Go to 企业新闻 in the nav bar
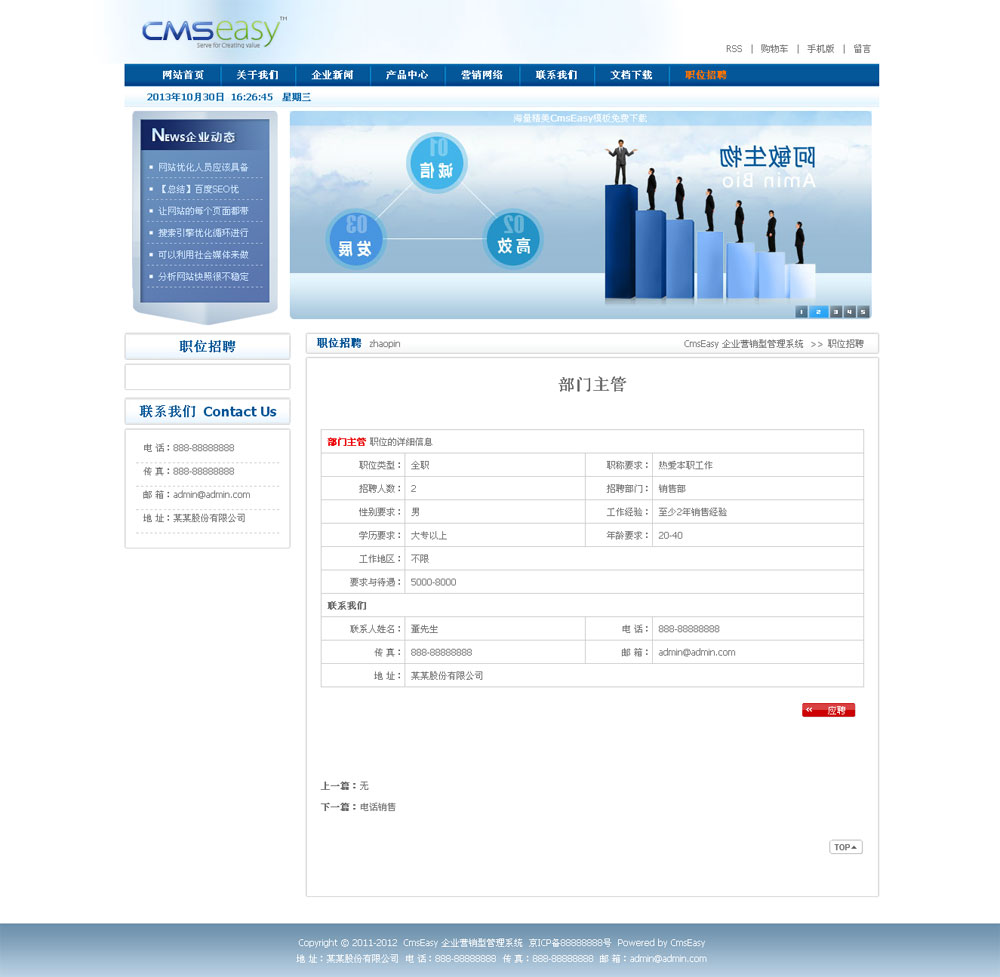The height and width of the screenshot is (977, 1000). point(332,75)
